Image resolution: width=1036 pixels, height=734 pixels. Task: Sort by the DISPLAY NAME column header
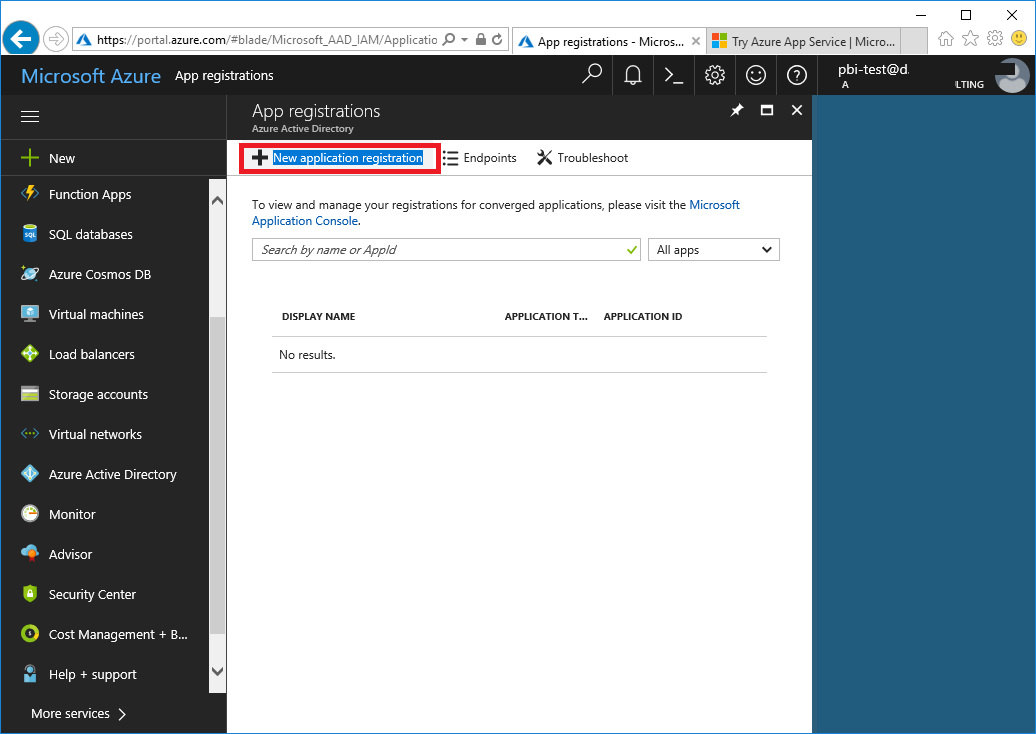tap(318, 316)
